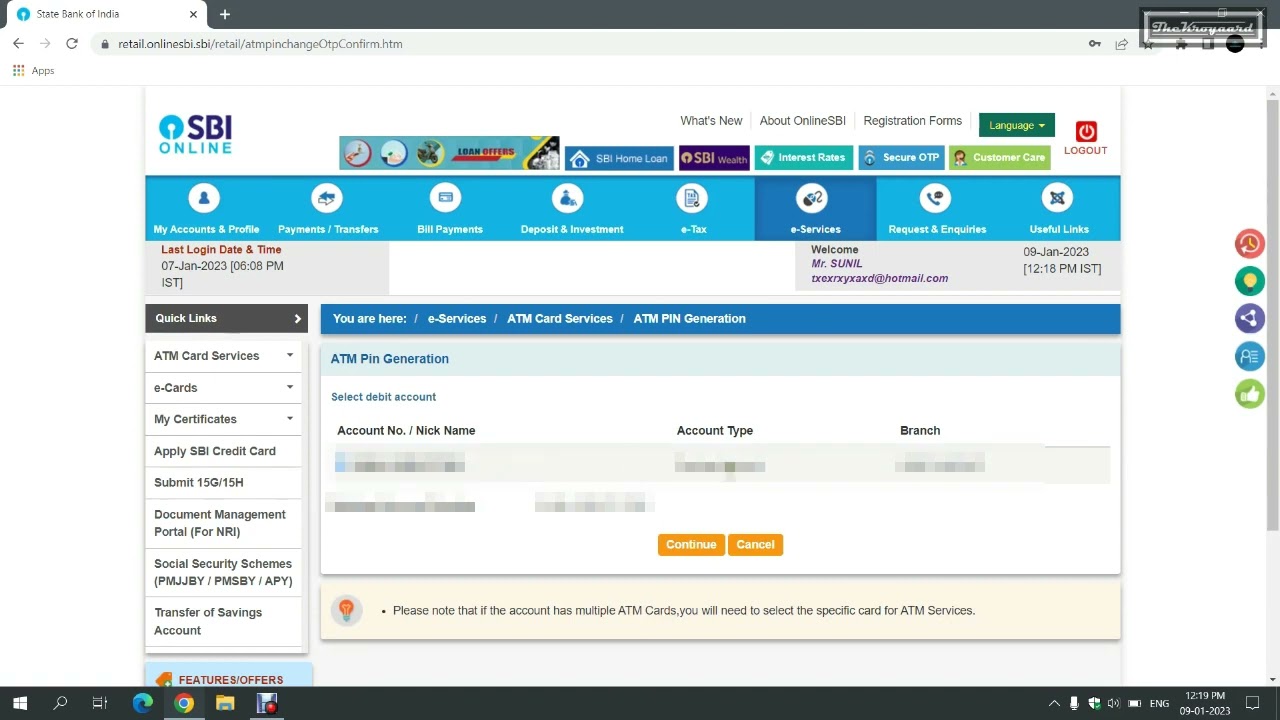Viewport: 1280px width, 720px height.
Task: Open Customer Care button
Action: coord(999,158)
